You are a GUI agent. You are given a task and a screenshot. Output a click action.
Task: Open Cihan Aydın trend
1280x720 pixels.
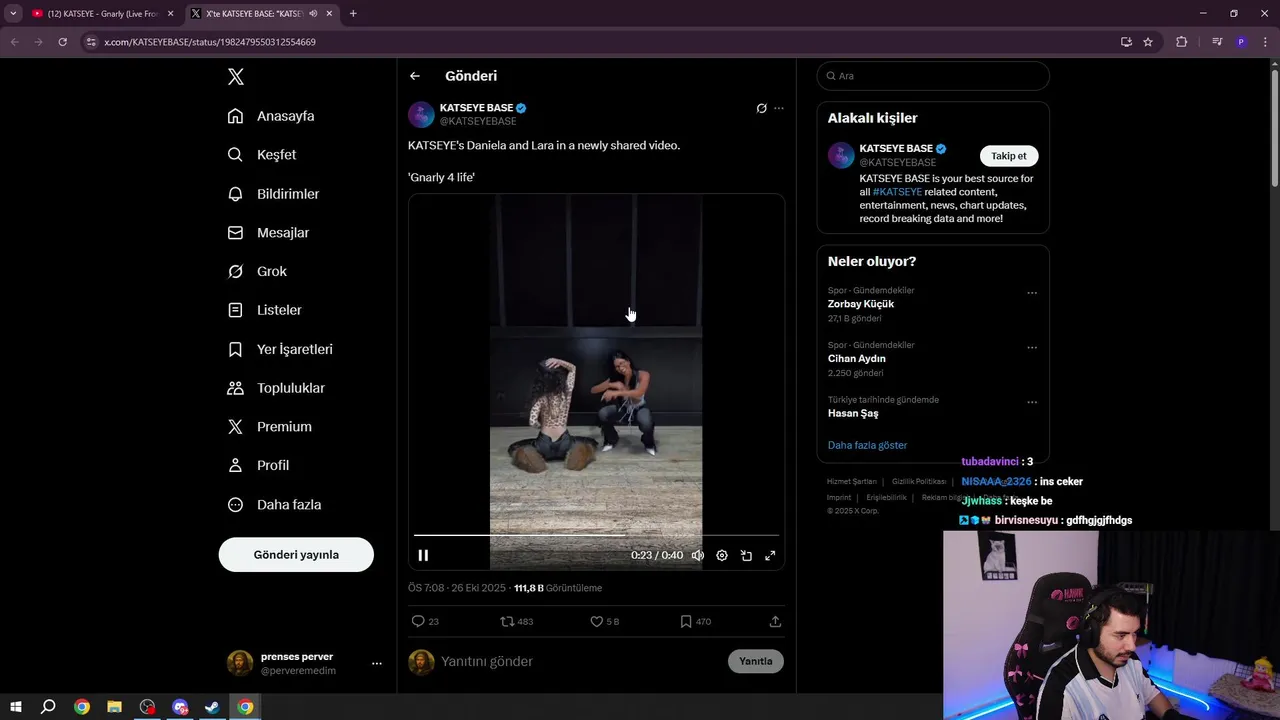point(857,358)
